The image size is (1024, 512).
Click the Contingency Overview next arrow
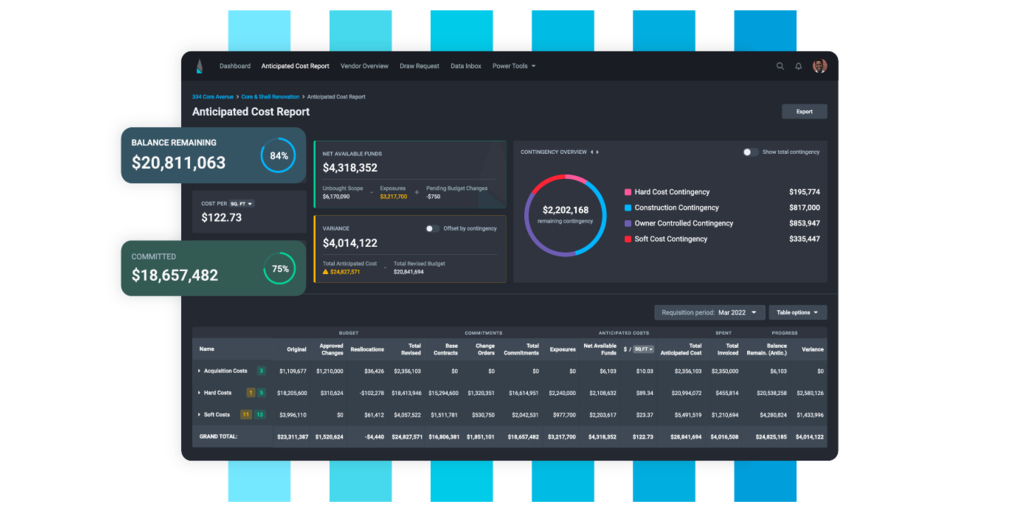click(x=597, y=152)
